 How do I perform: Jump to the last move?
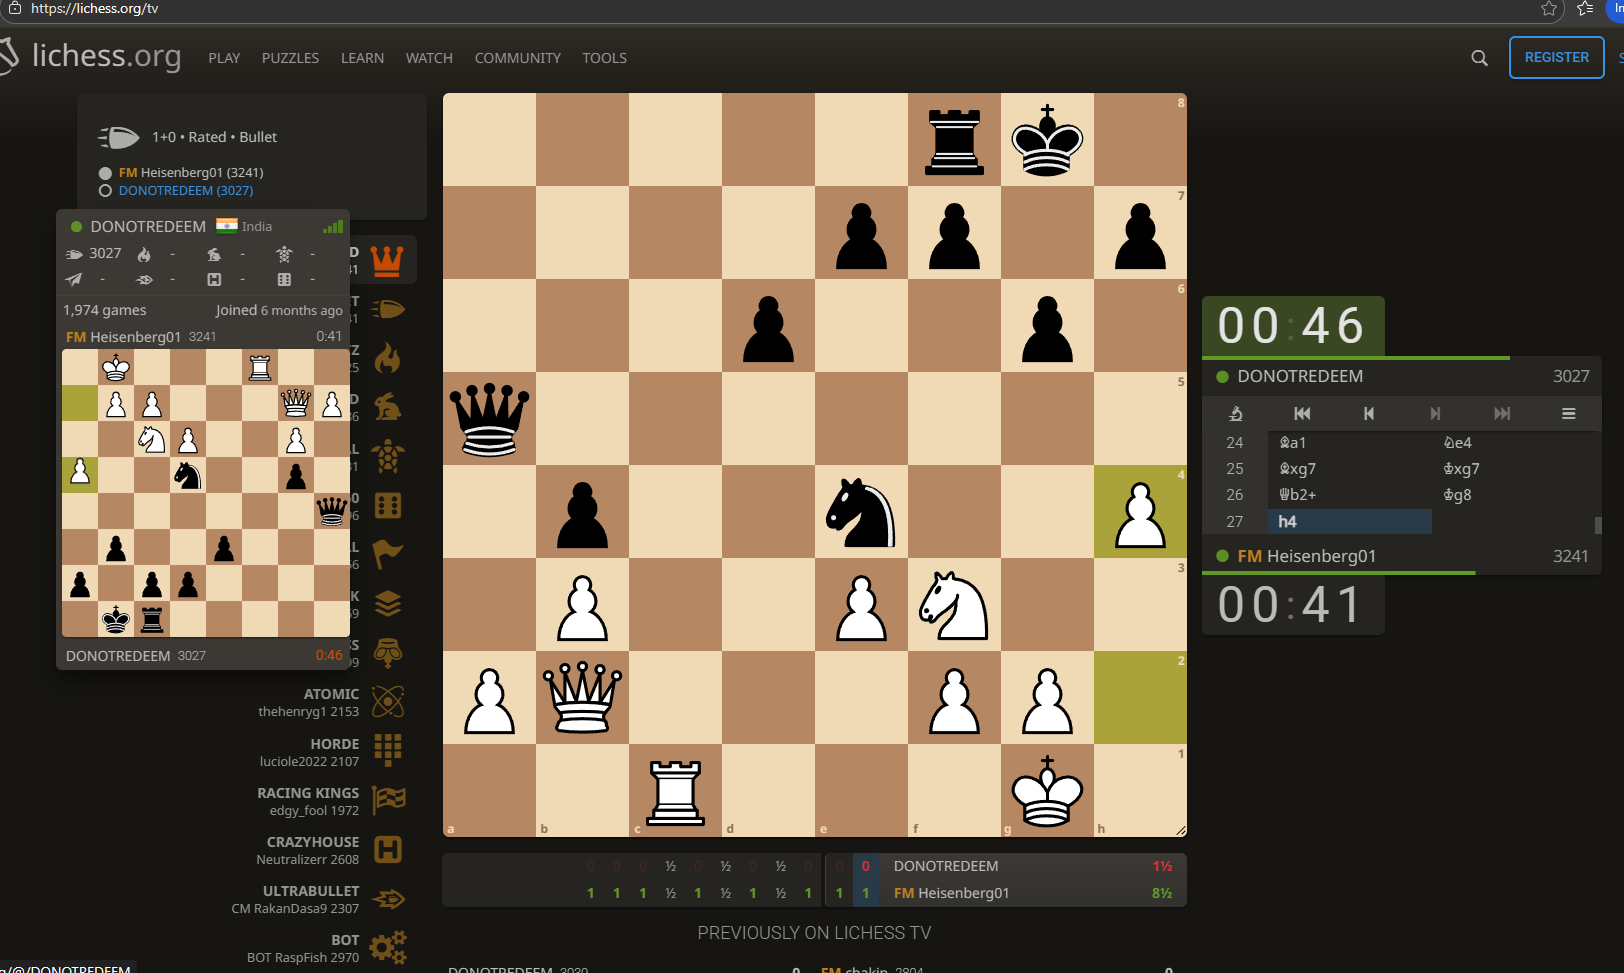pos(1502,414)
